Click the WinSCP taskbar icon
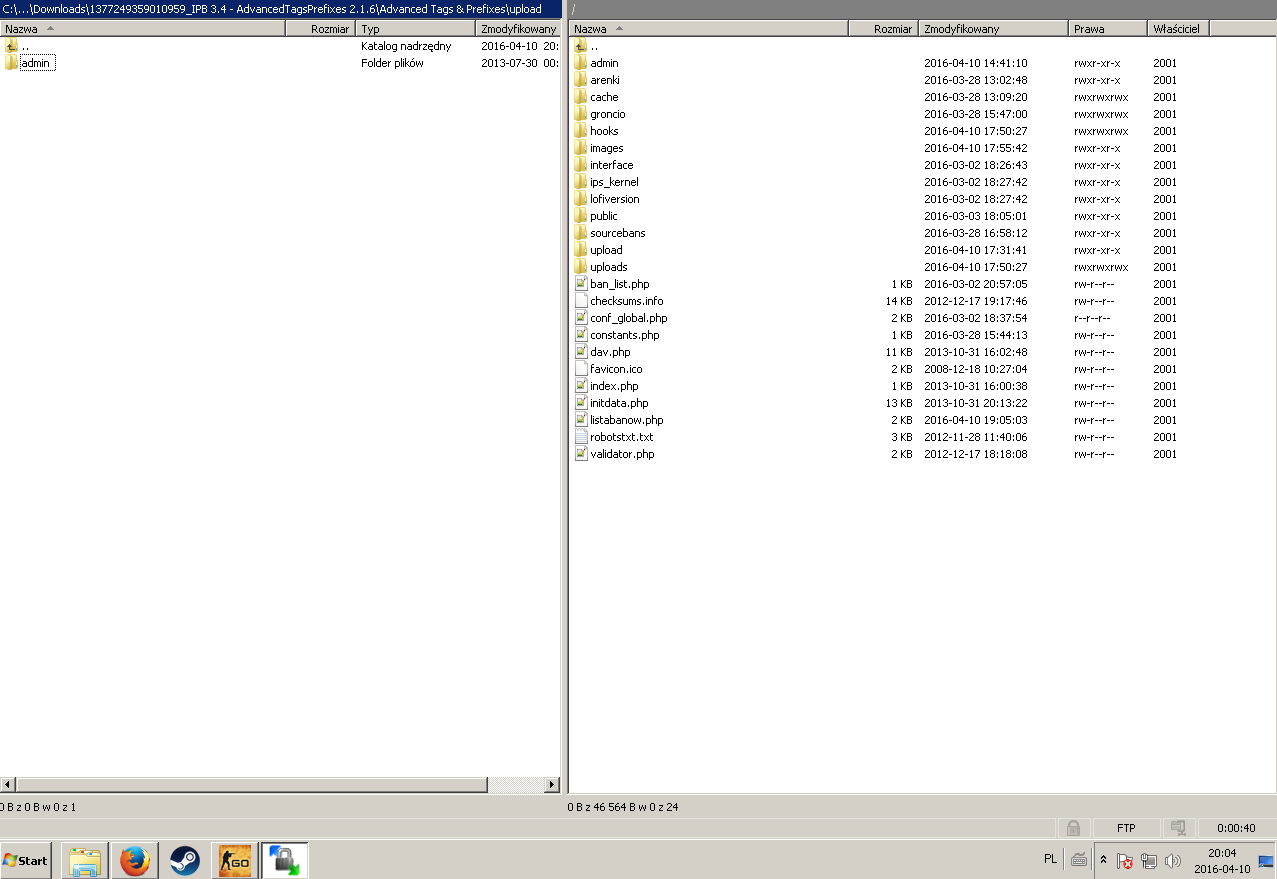Screen dimensions: 1277x879 [x=285, y=860]
